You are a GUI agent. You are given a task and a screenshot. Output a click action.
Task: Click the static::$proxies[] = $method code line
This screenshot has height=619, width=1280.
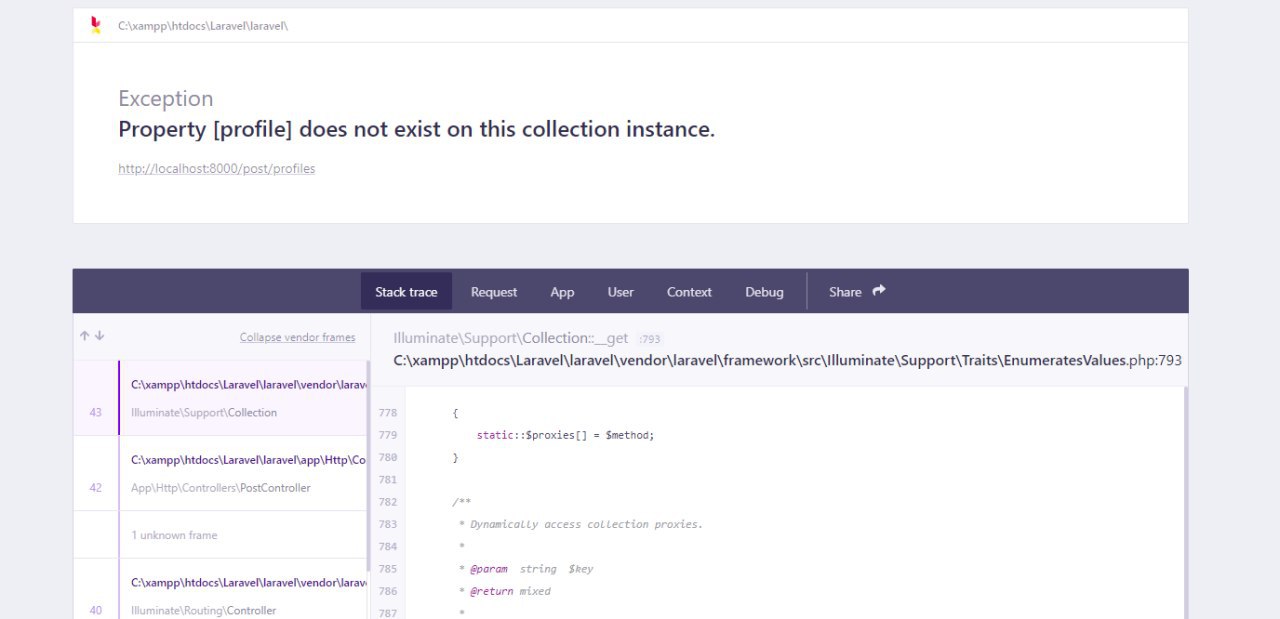pos(565,435)
